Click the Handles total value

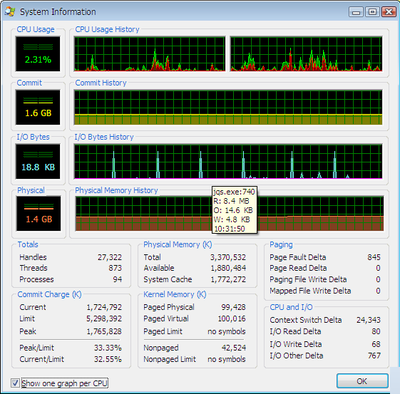(110, 257)
